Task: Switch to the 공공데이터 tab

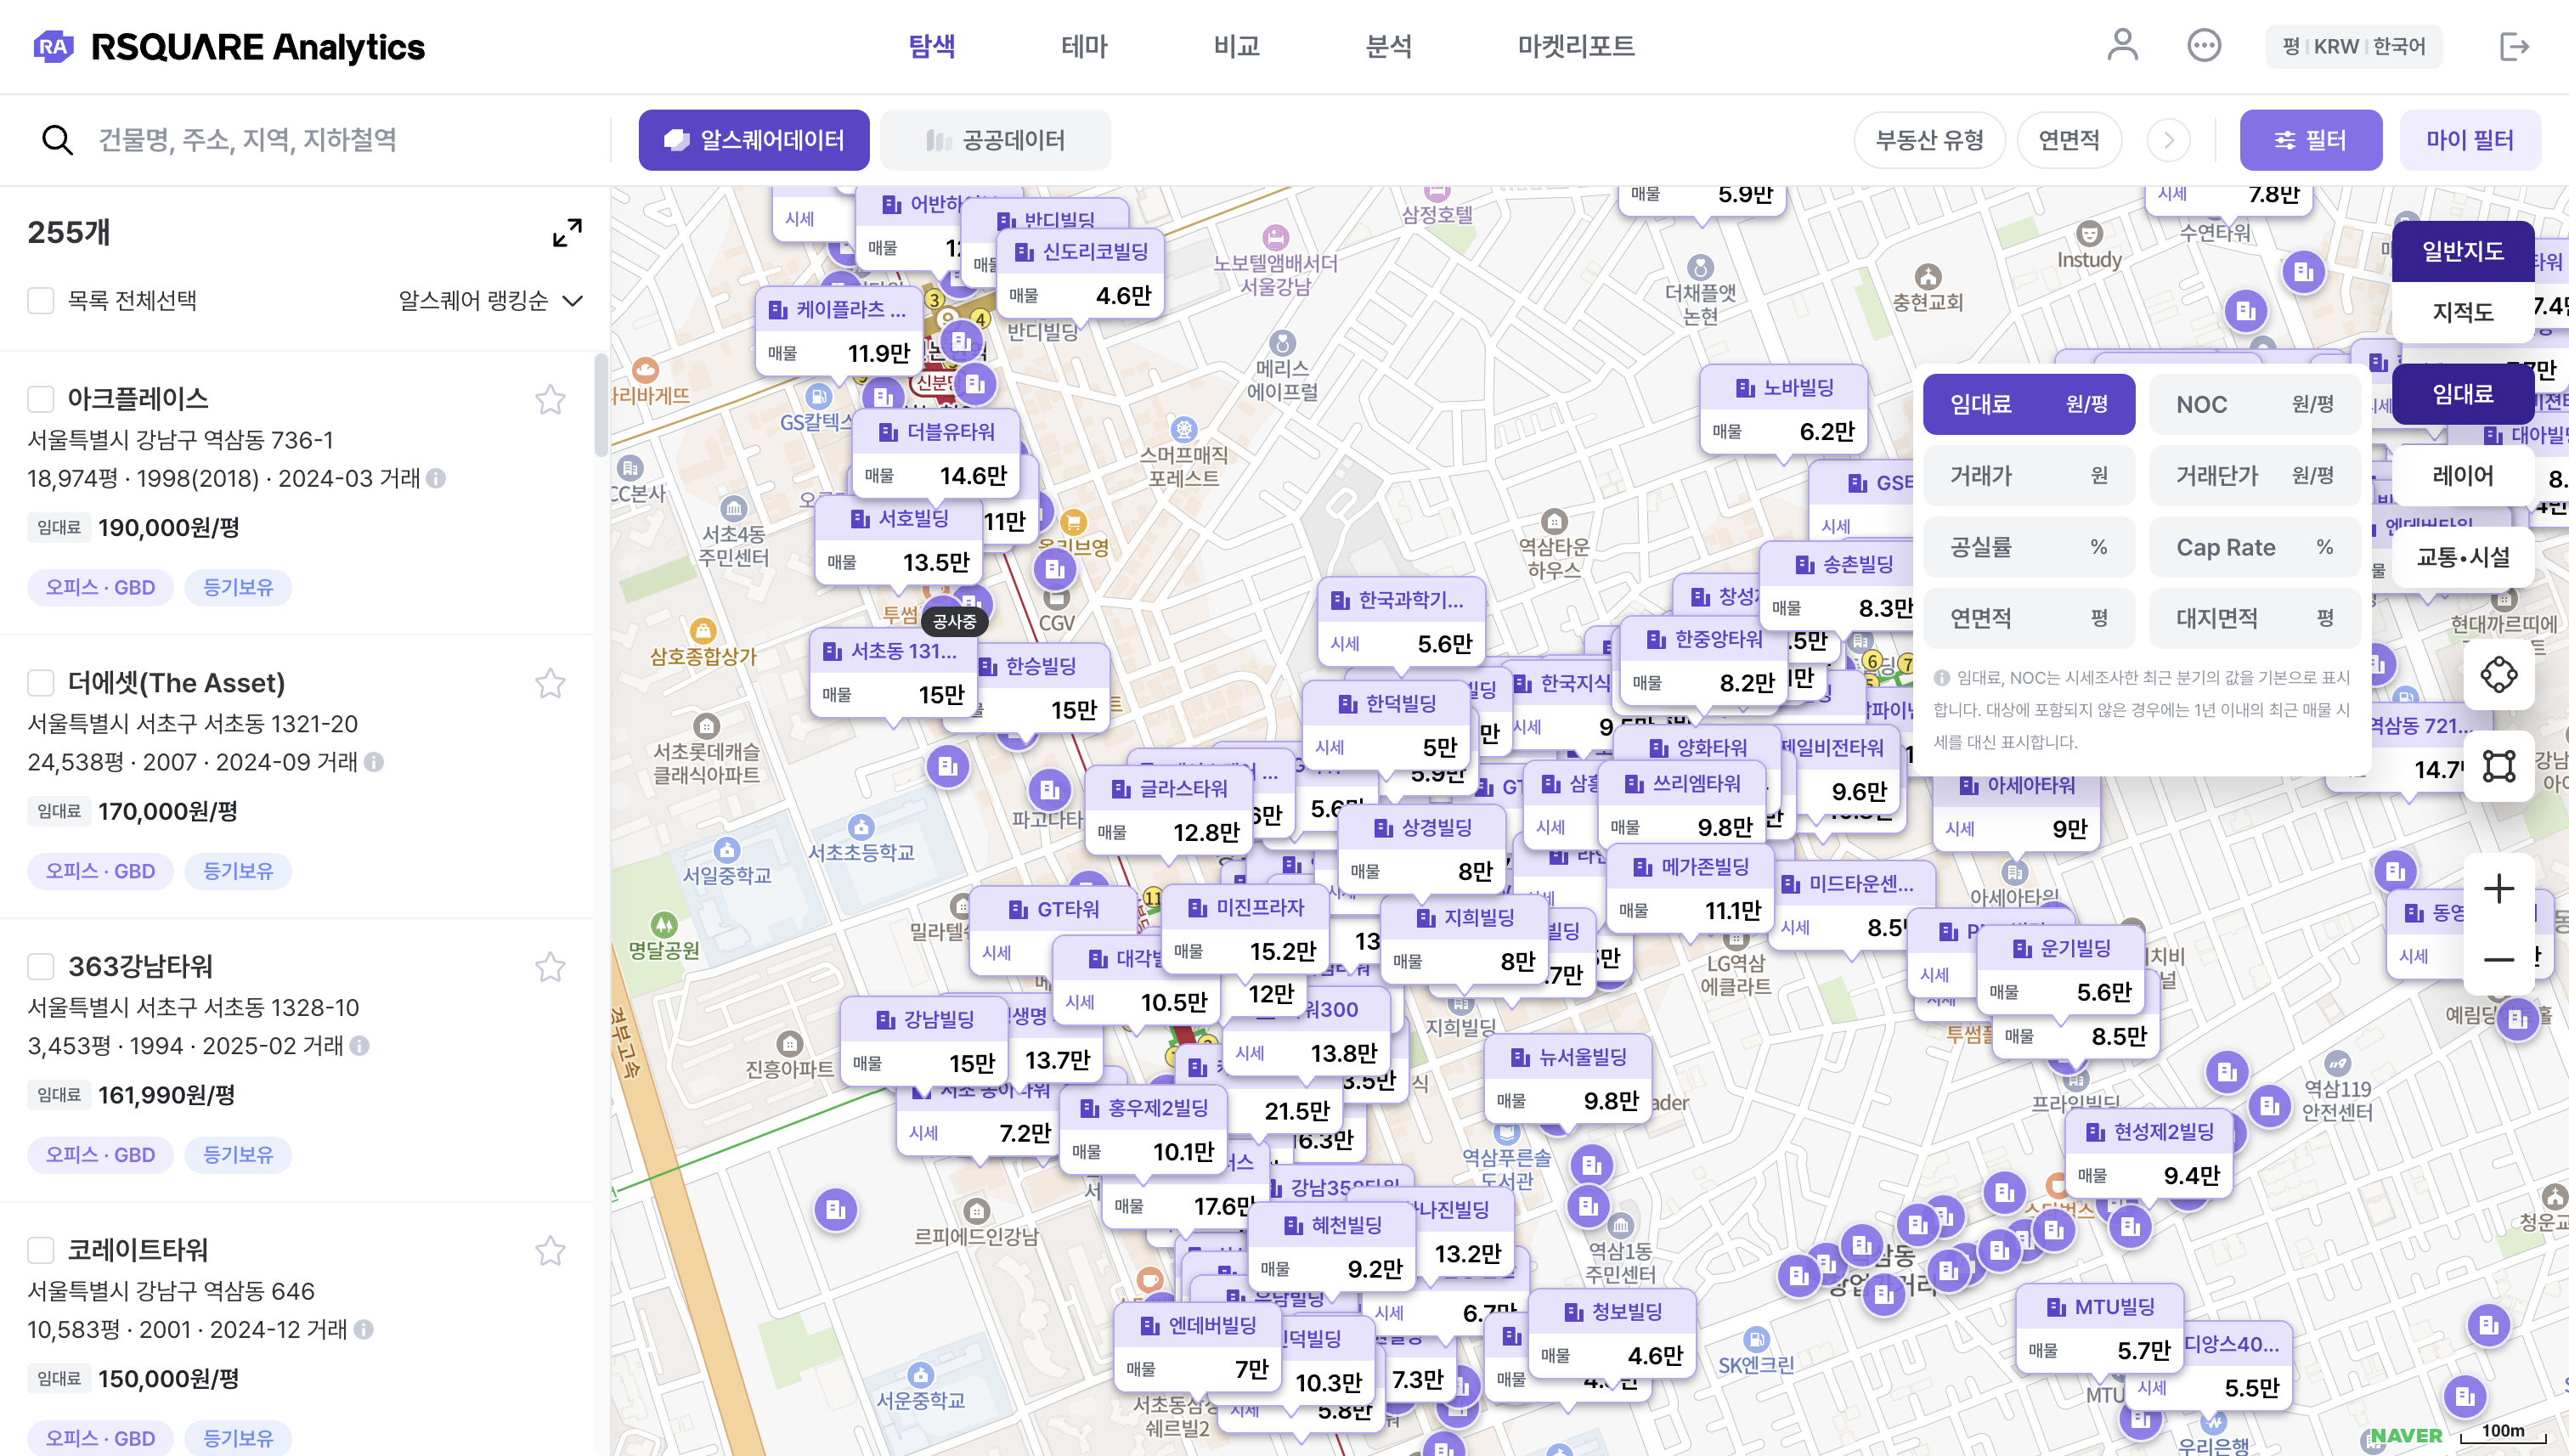Action: coord(995,140)
